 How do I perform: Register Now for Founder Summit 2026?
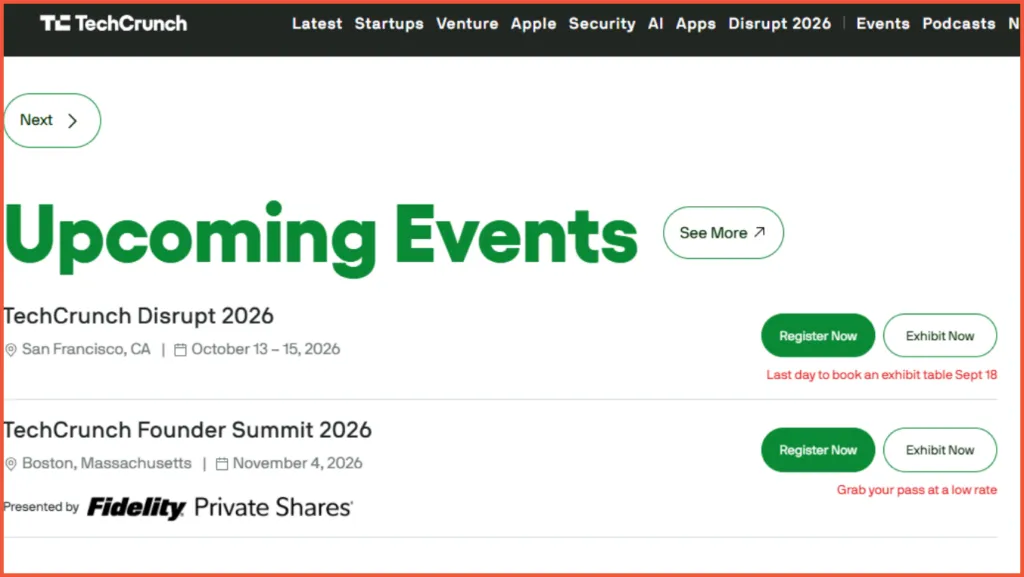pos(818,450)
